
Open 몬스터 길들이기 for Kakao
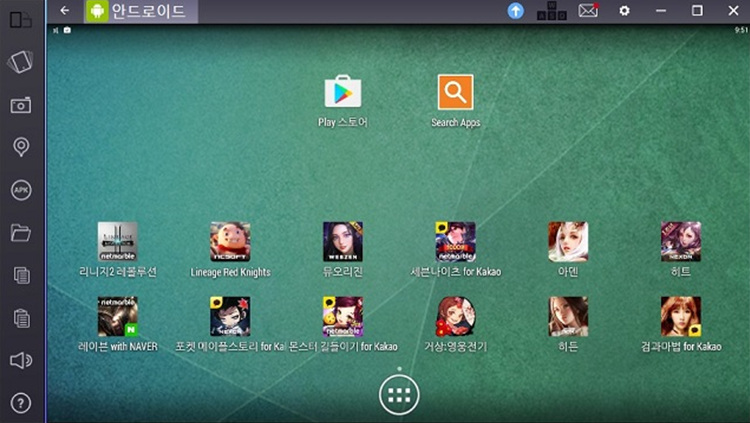[343, 316]
